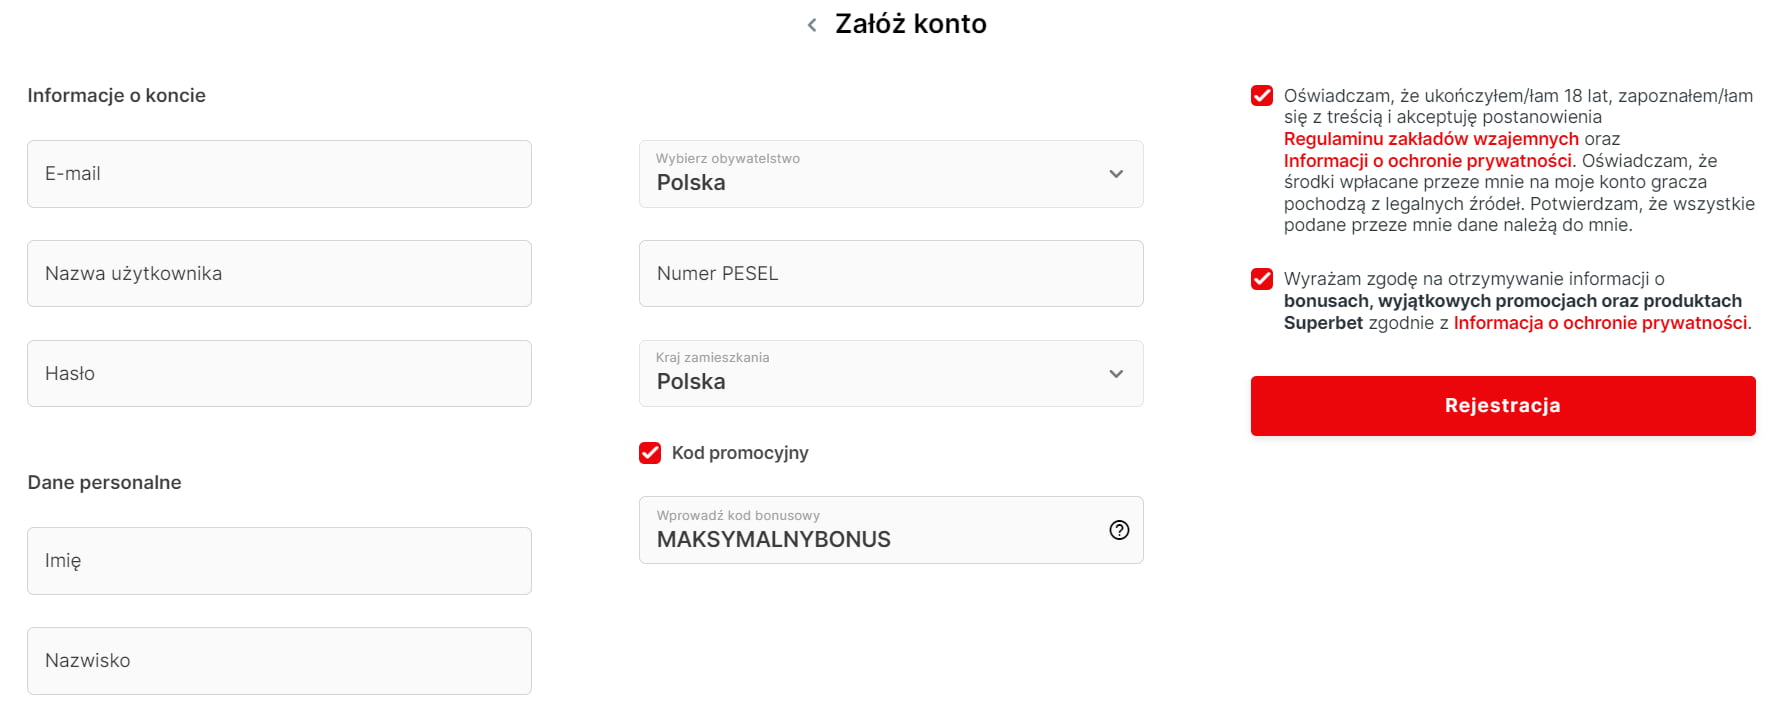Click the chevron arrow in citizenship selector
This screenshot has width=1781, height=723.
1116,174
